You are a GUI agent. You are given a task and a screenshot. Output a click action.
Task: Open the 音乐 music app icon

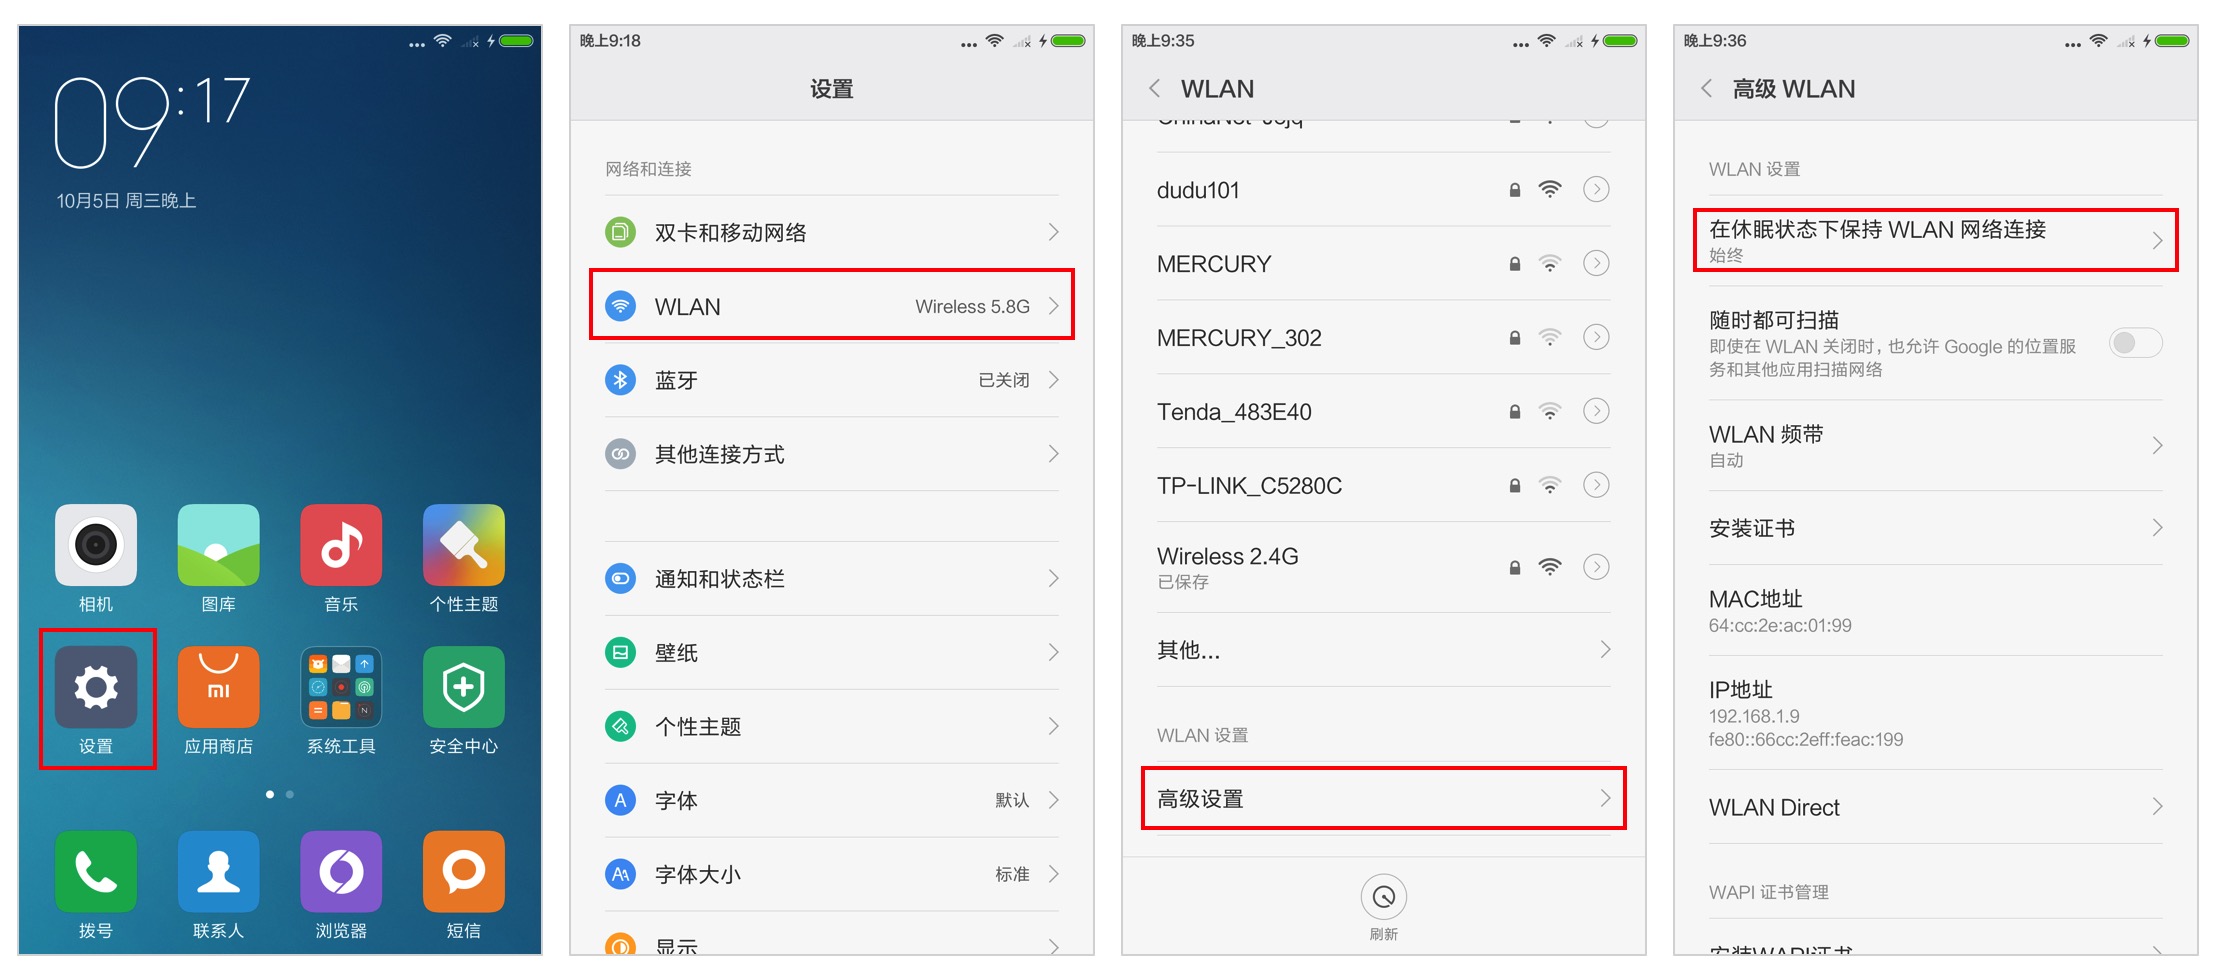pyautogui.click(x=341, y=545)
